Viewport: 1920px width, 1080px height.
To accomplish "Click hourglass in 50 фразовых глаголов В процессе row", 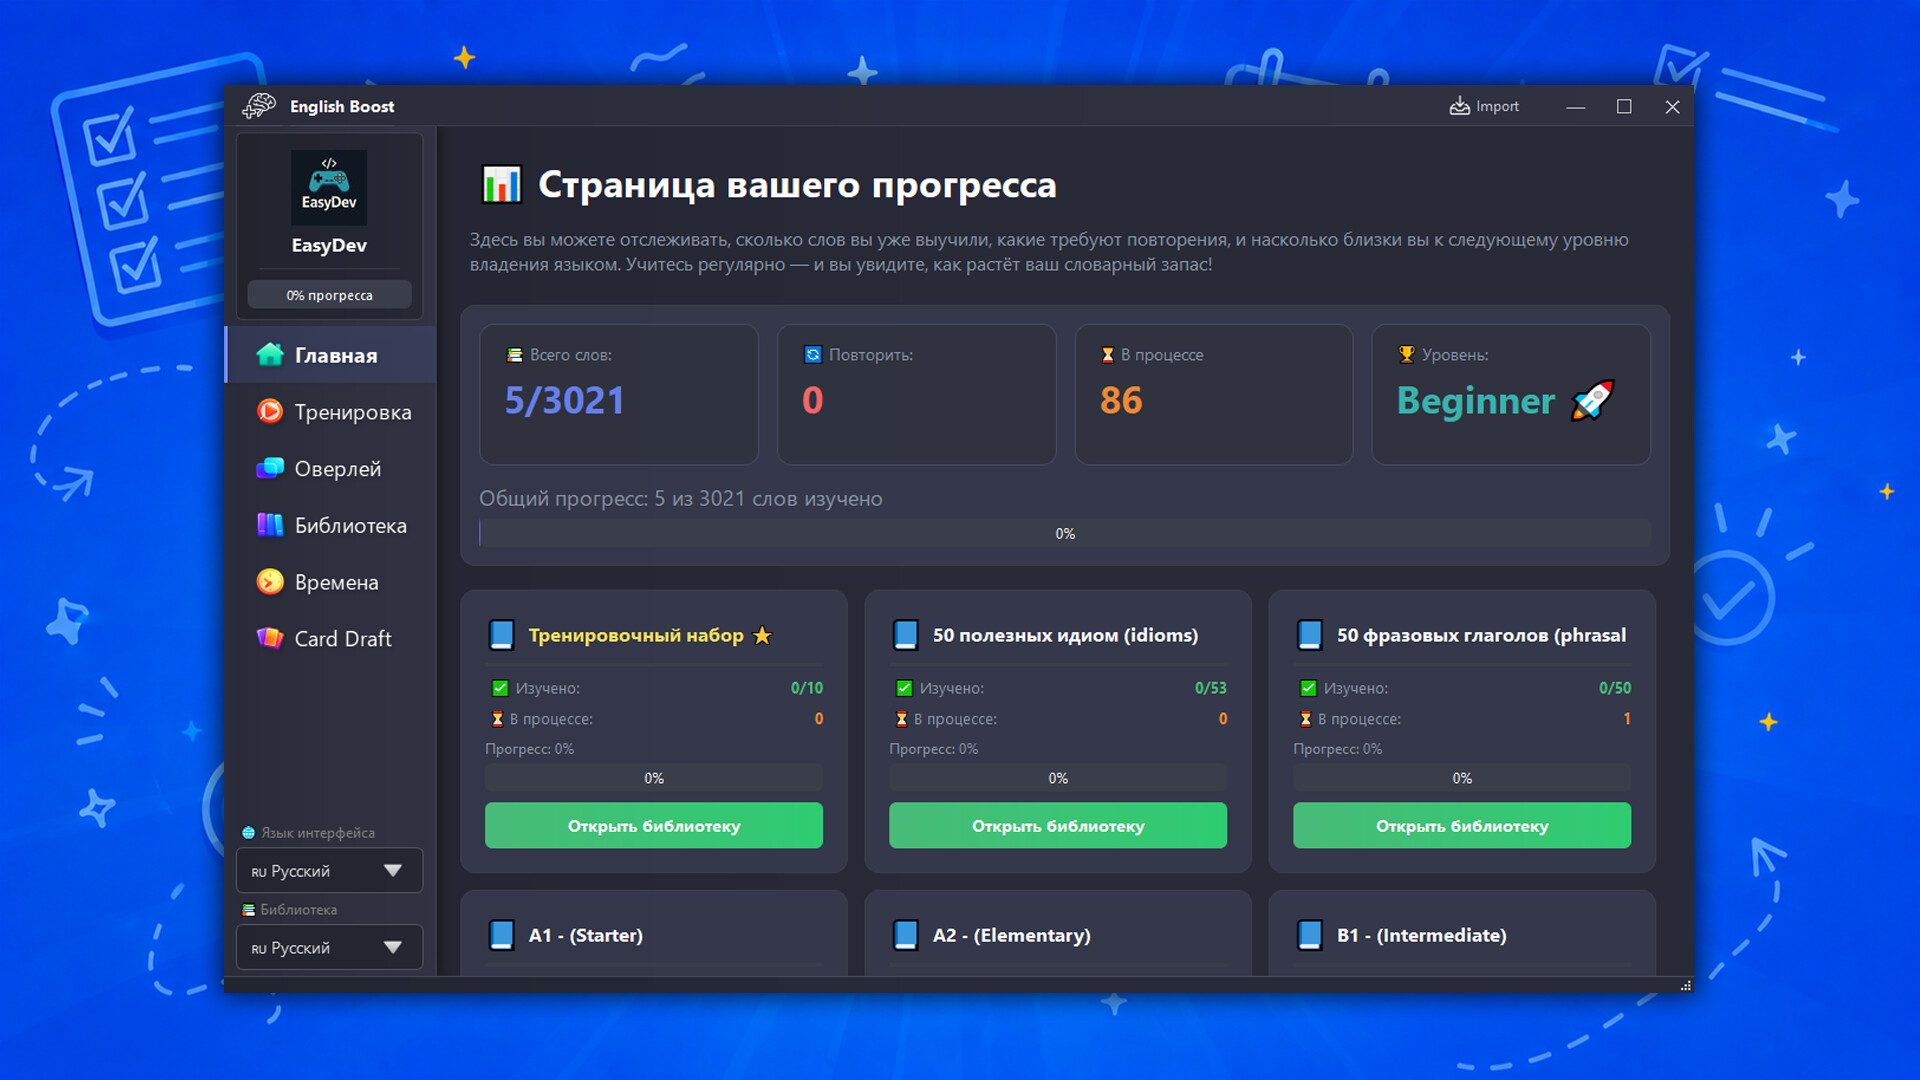I will coord(1305,719).
